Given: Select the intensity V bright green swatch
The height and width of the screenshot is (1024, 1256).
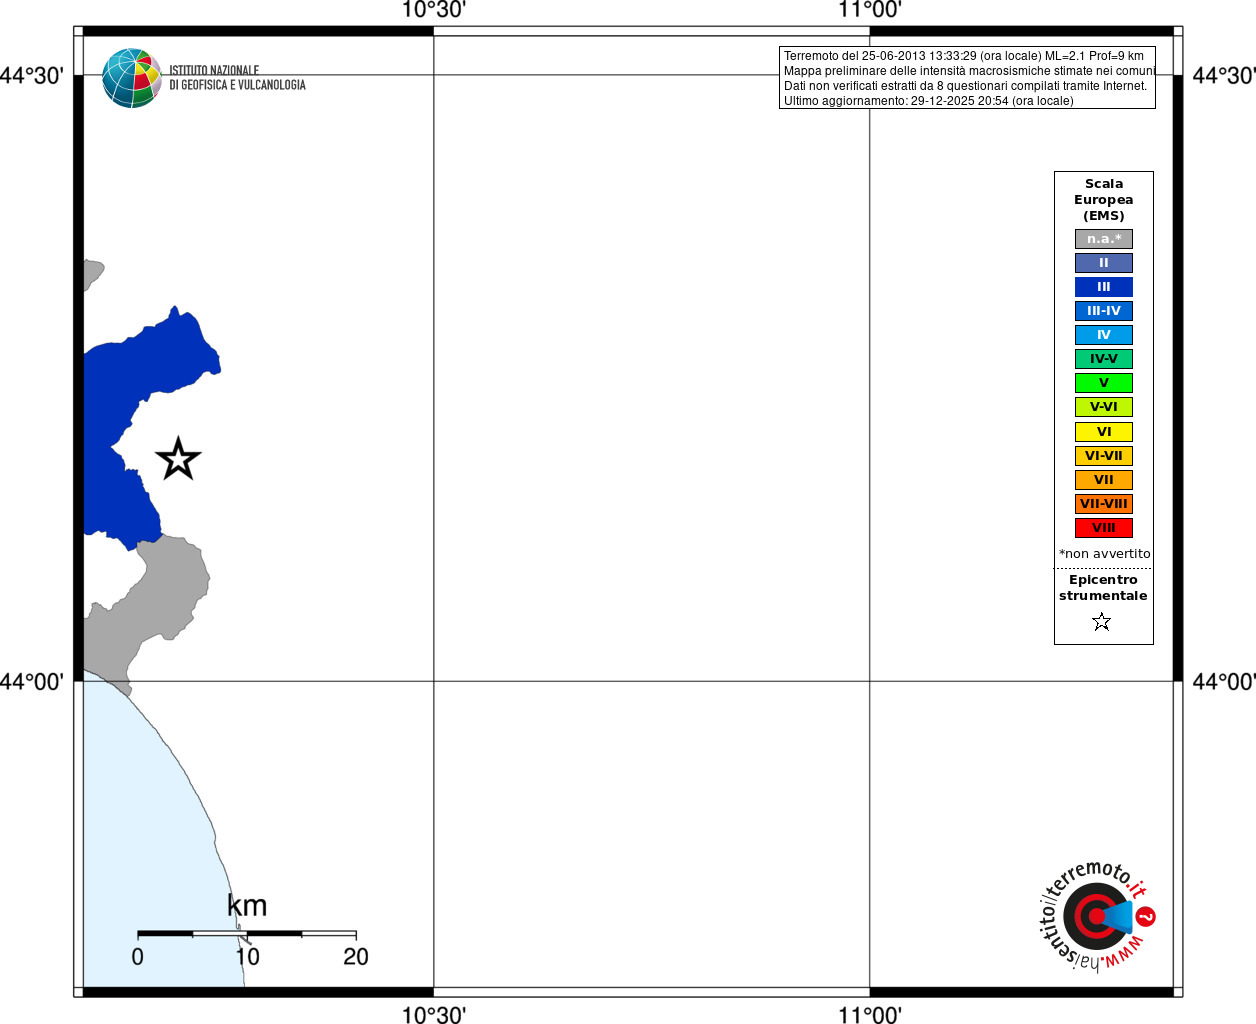Looking at the screenshot, I should (x=1104, y=383).
